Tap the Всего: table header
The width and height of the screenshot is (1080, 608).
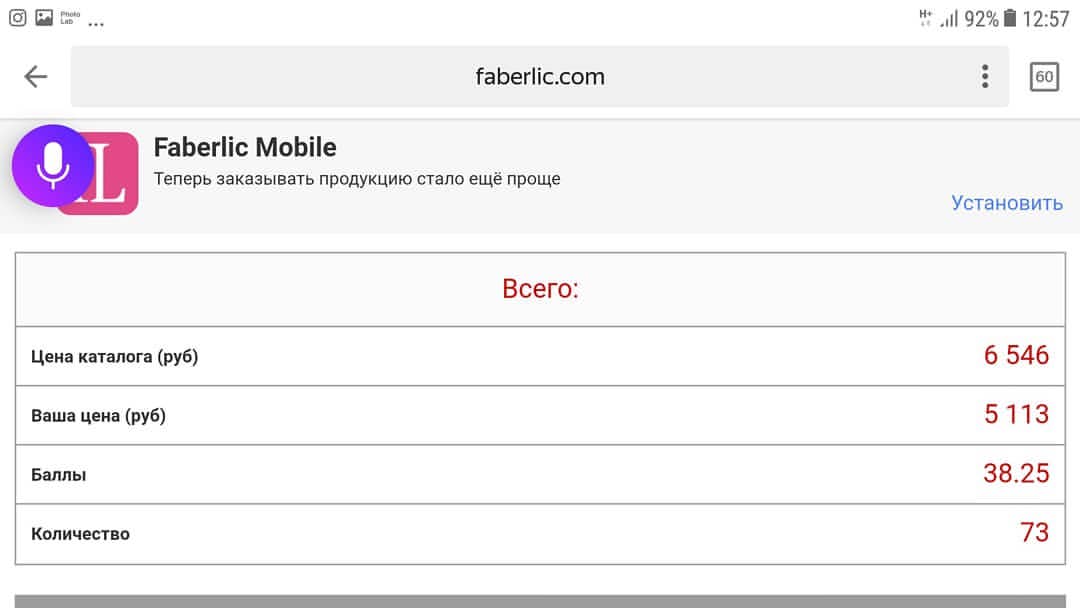point(541,289)
